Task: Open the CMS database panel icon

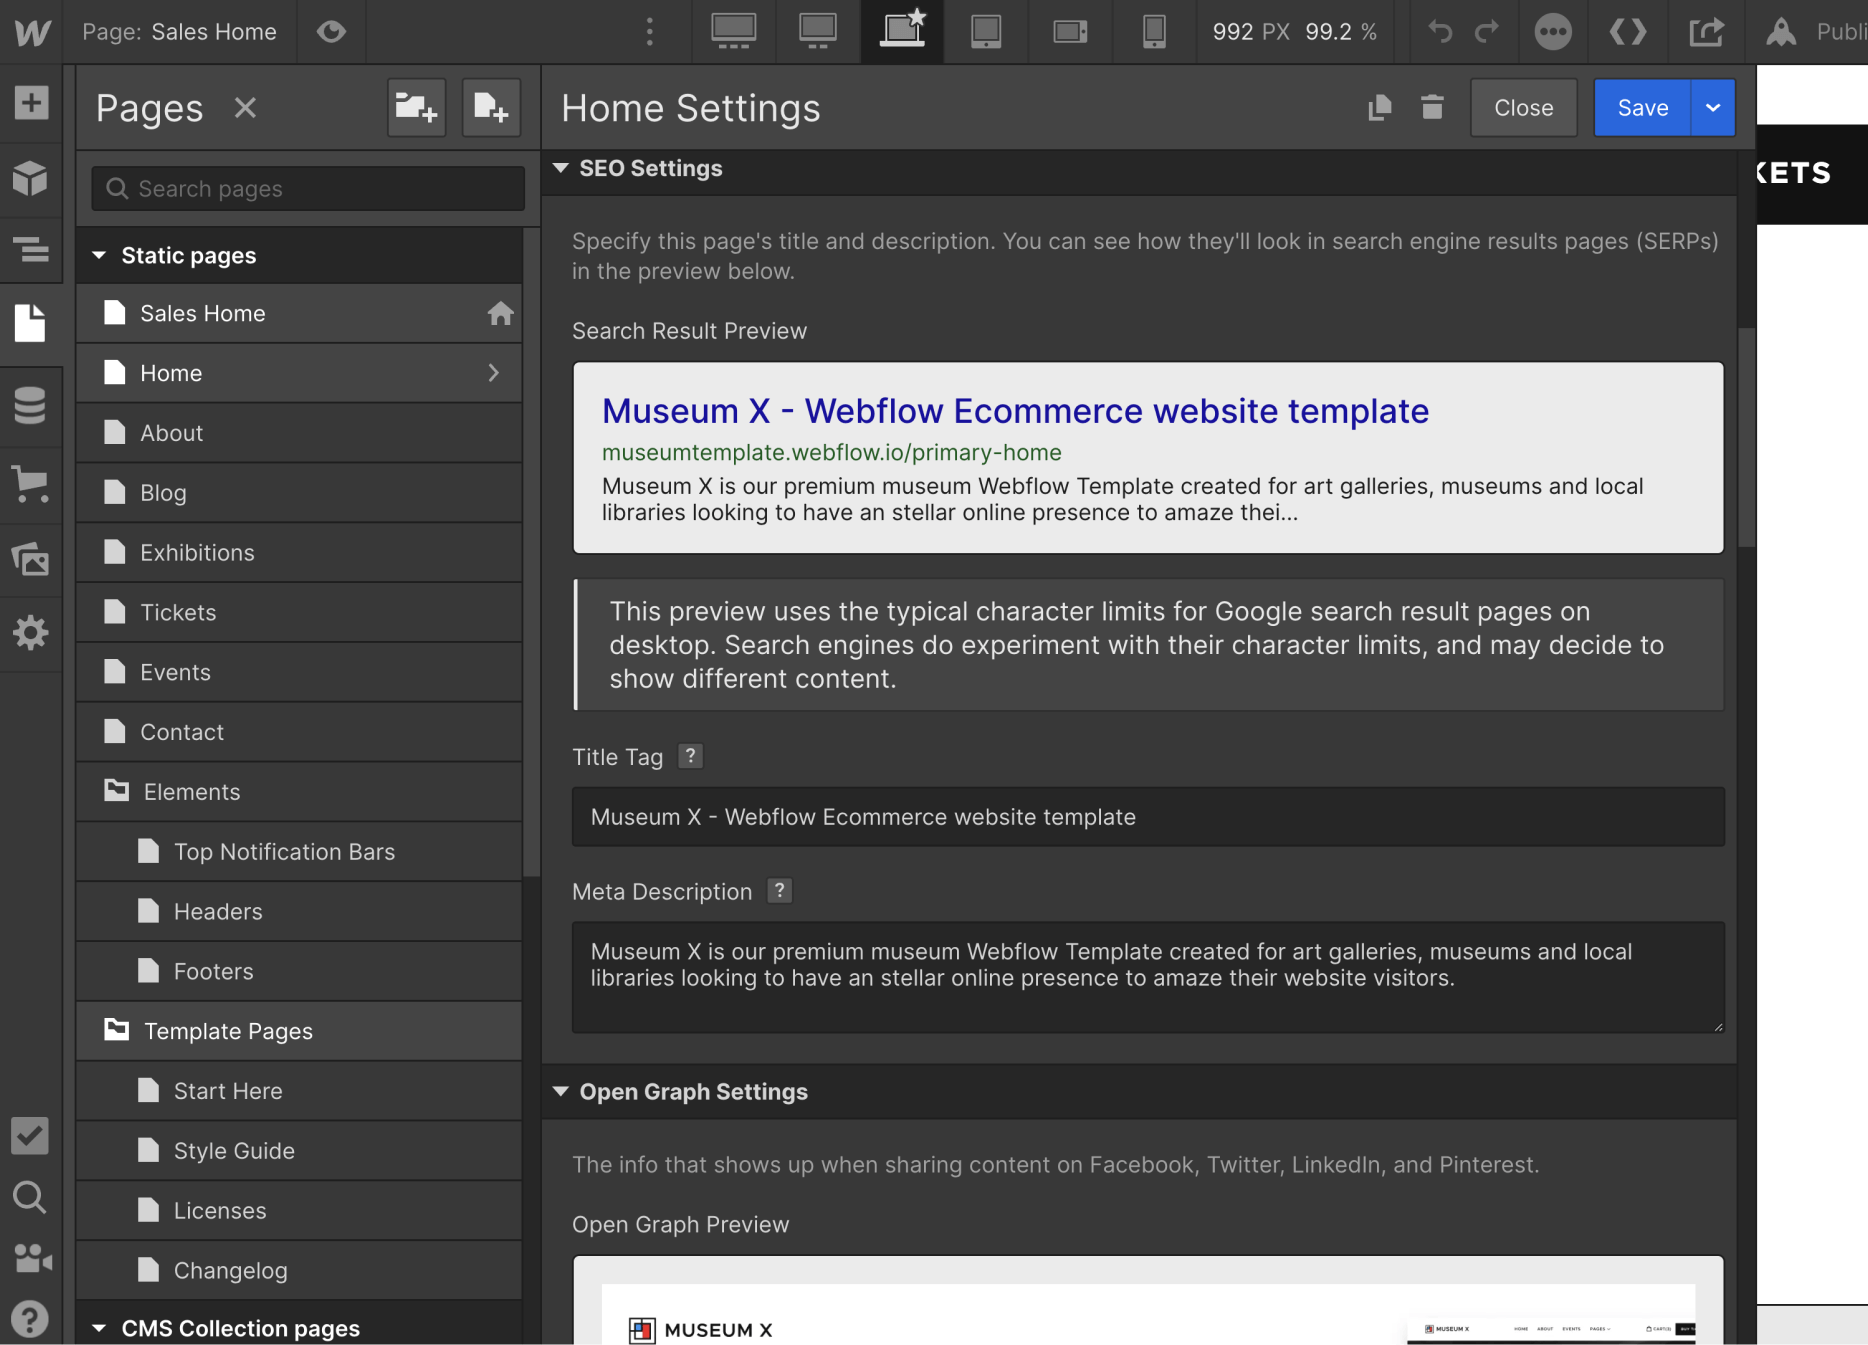Action: pyautogui.click(x=31, y=405)
